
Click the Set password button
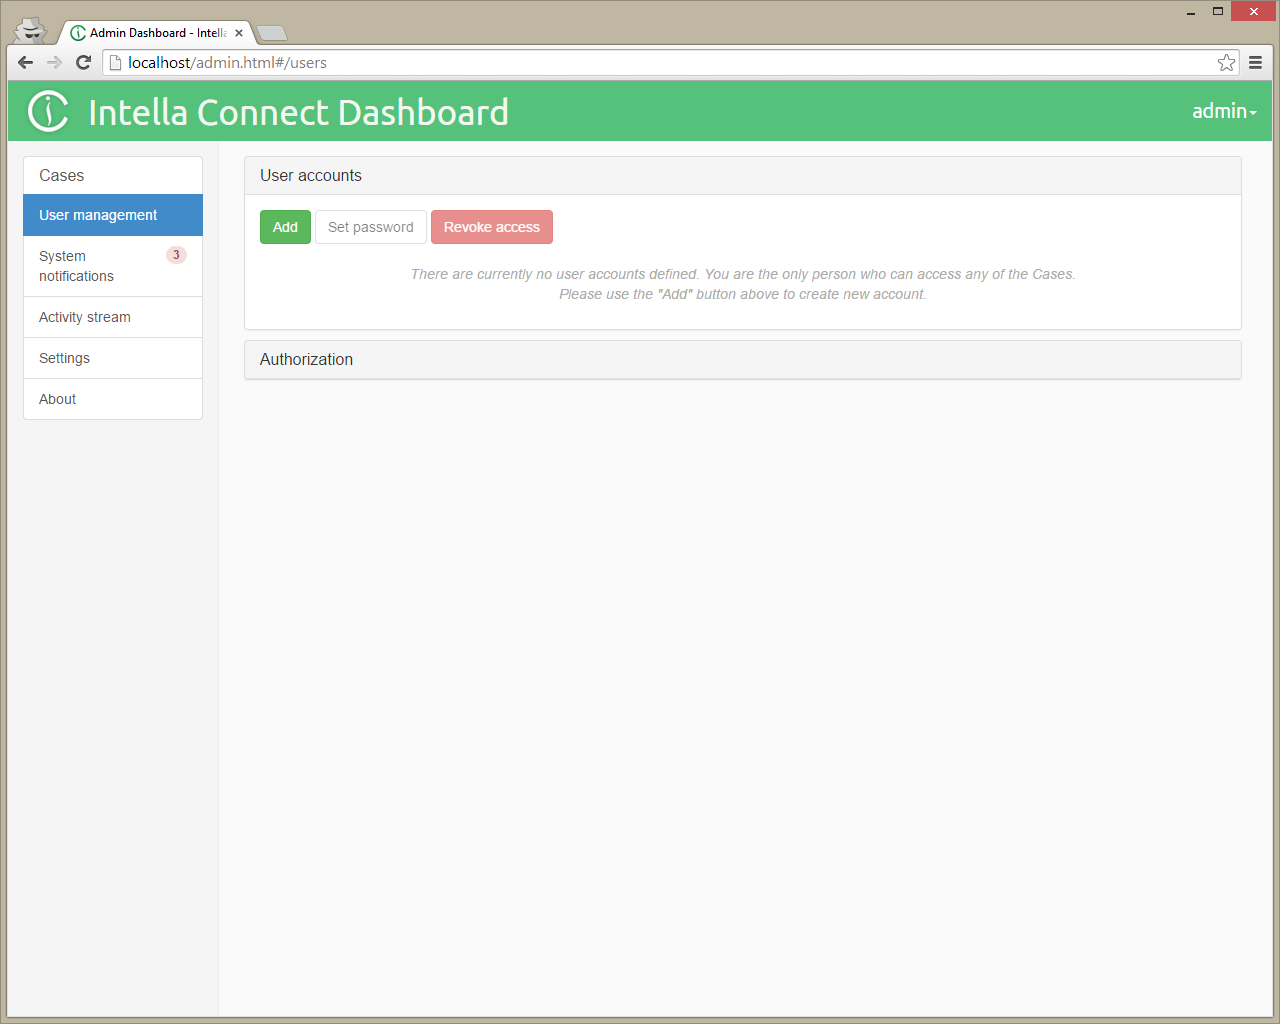point(370,227)
